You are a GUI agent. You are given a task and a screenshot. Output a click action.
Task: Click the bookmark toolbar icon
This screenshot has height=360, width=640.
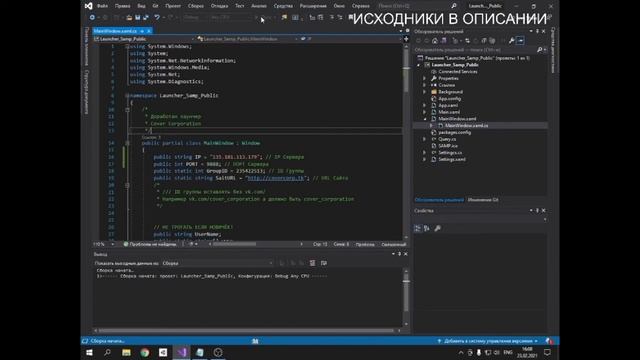point(351,18)
